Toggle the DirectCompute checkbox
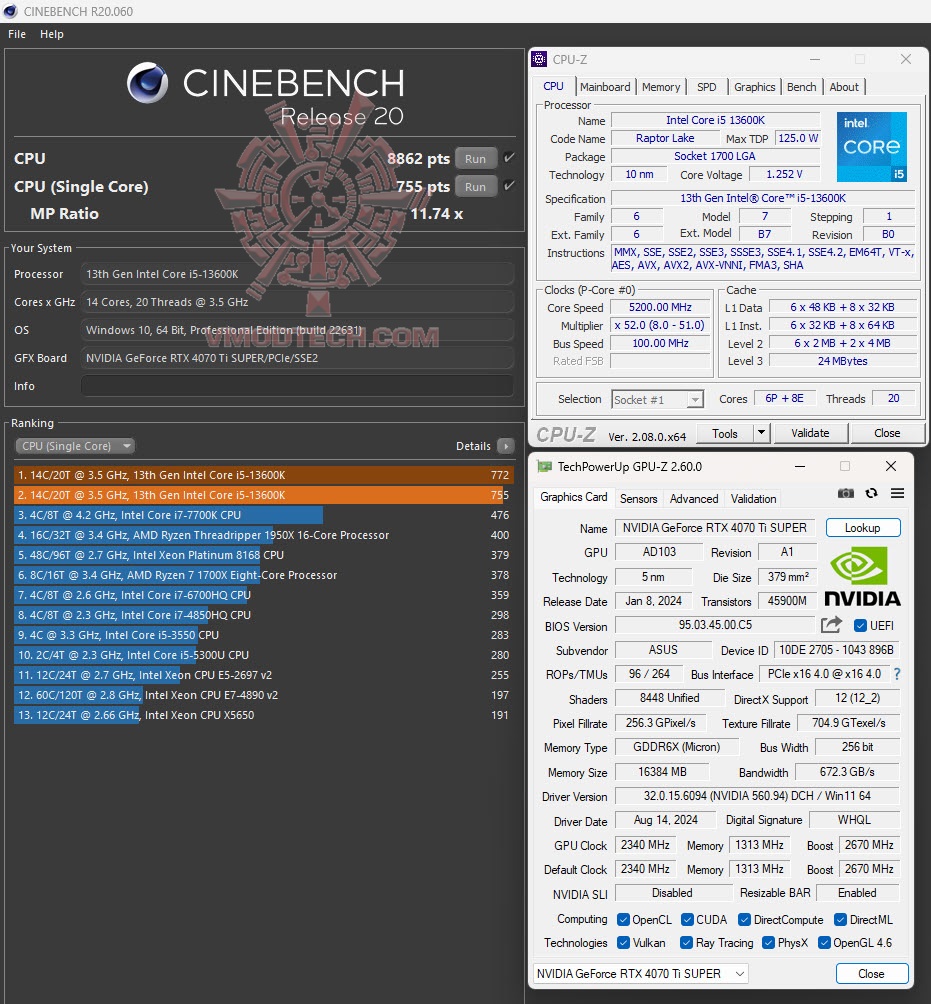 (744, 919)
